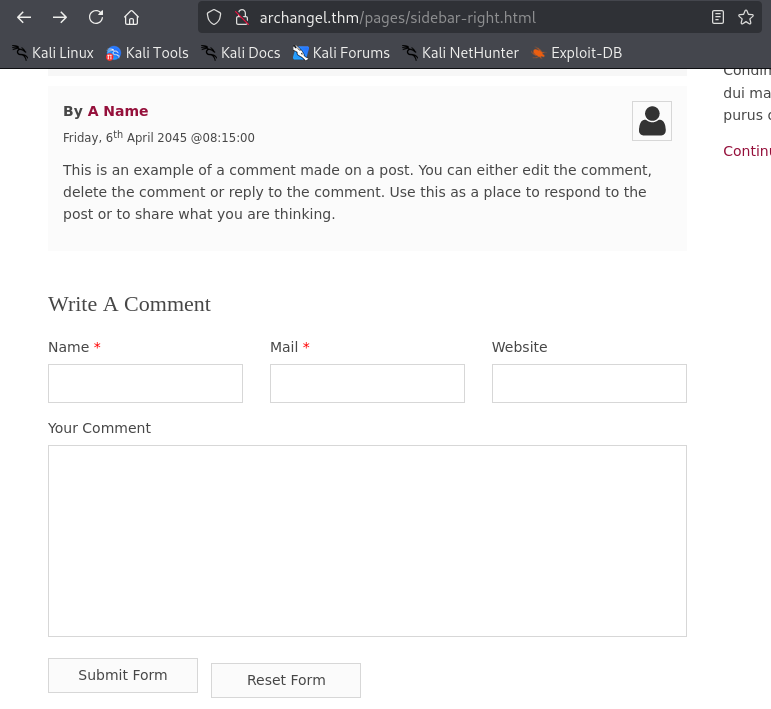Focus the Name input field
The image size is (771, 709).
[x=146, y=384]
